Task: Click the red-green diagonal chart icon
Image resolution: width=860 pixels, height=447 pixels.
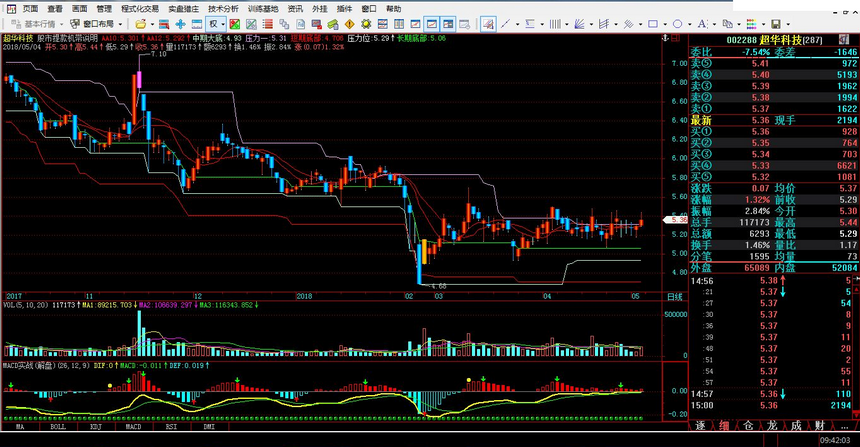Action: point(235,24)
